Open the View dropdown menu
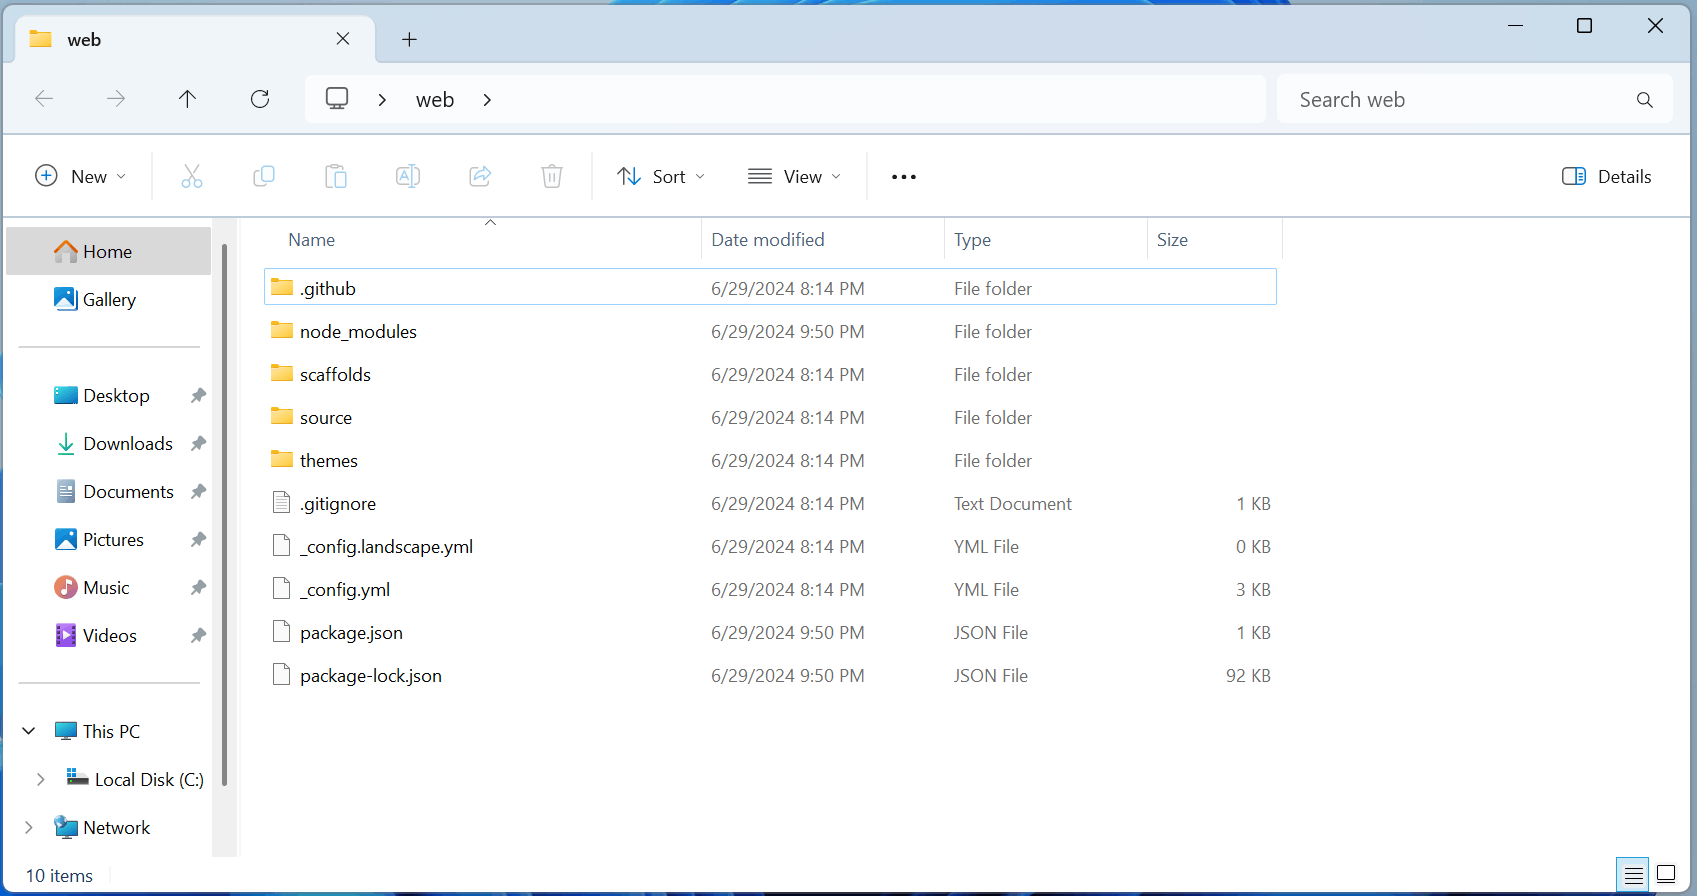Screen dimensions: 1697x896 pyautogui.click(x=795, y=177)
